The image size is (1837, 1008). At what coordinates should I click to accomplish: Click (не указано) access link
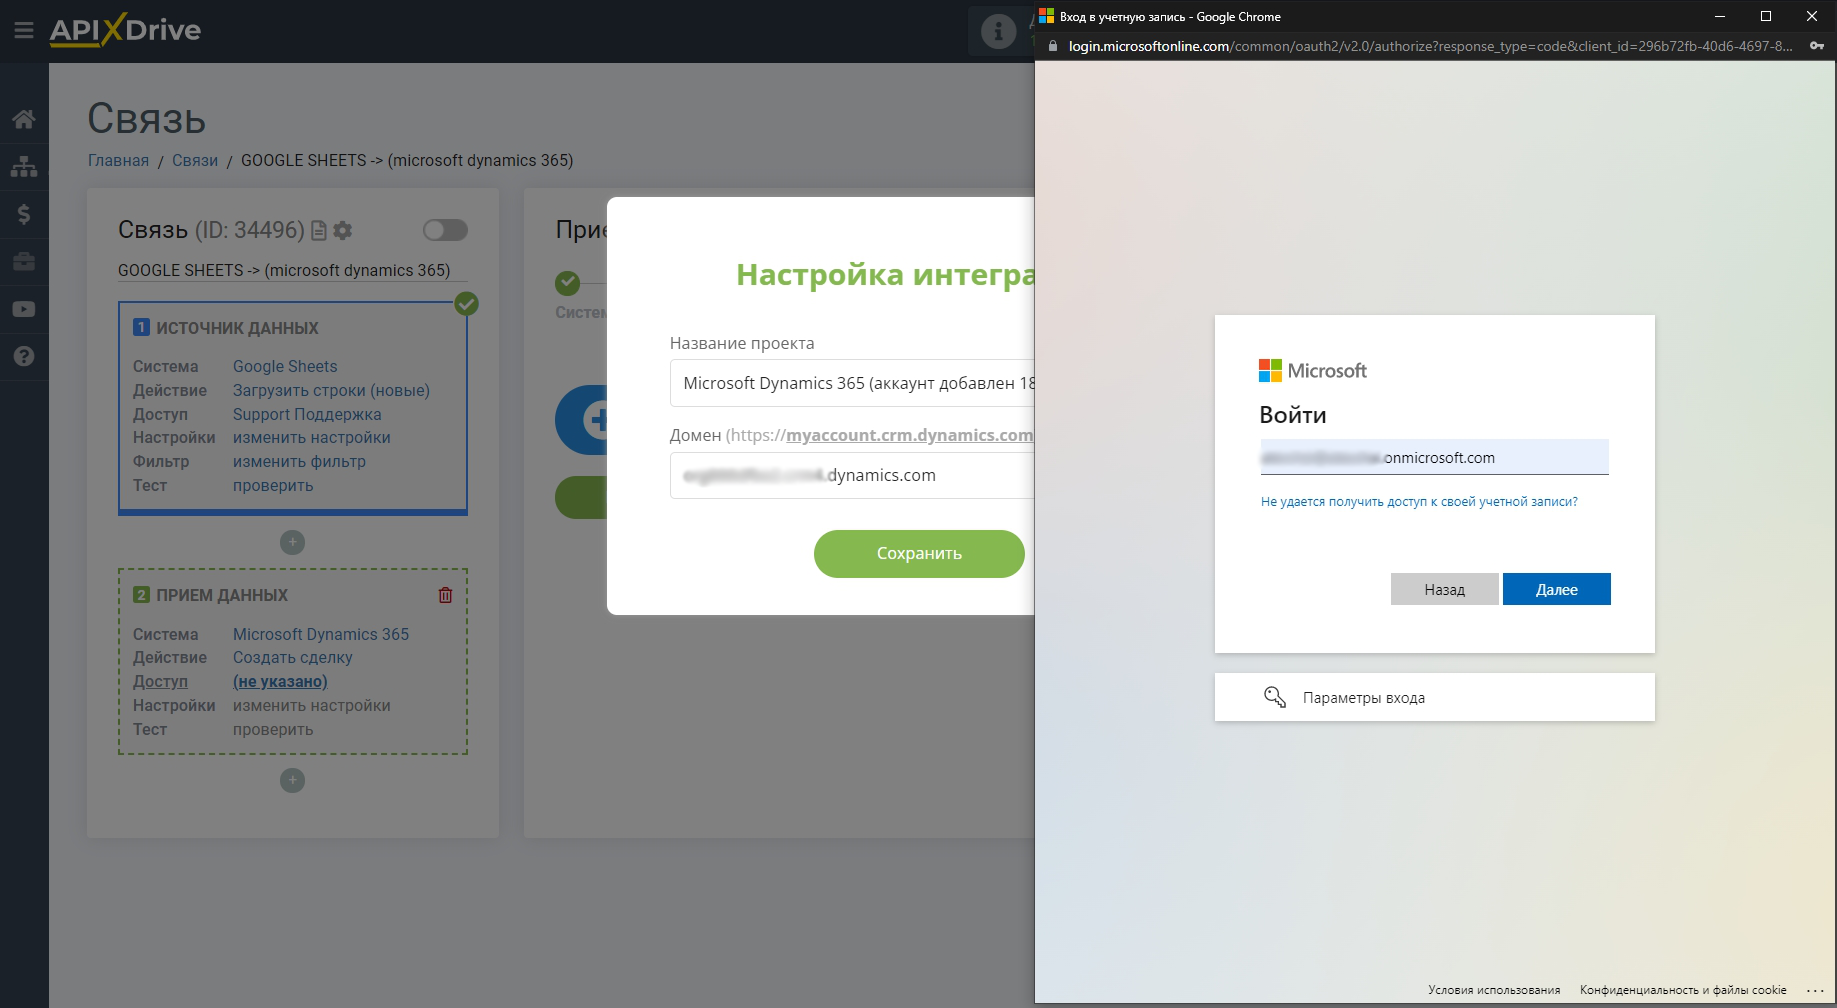click(280, 682)
